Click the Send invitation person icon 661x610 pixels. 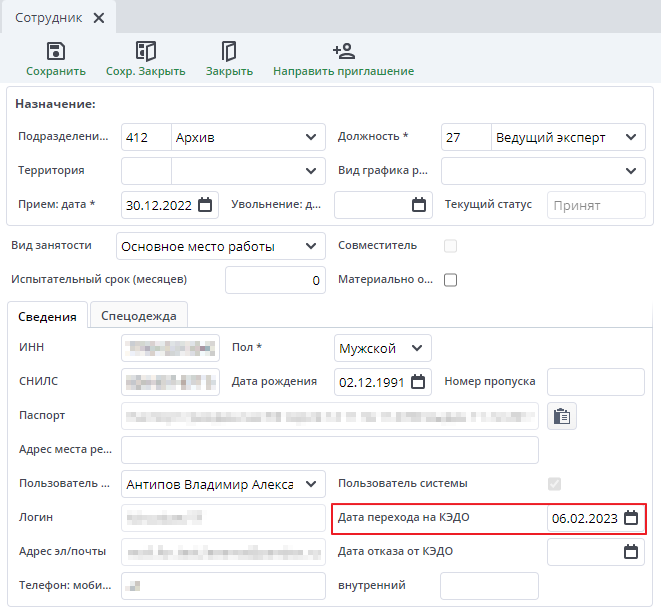(x=343, y=52)
